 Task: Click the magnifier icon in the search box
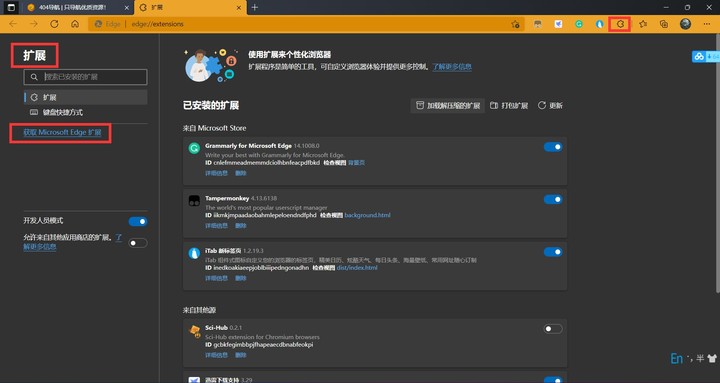(x=34, y=77)
